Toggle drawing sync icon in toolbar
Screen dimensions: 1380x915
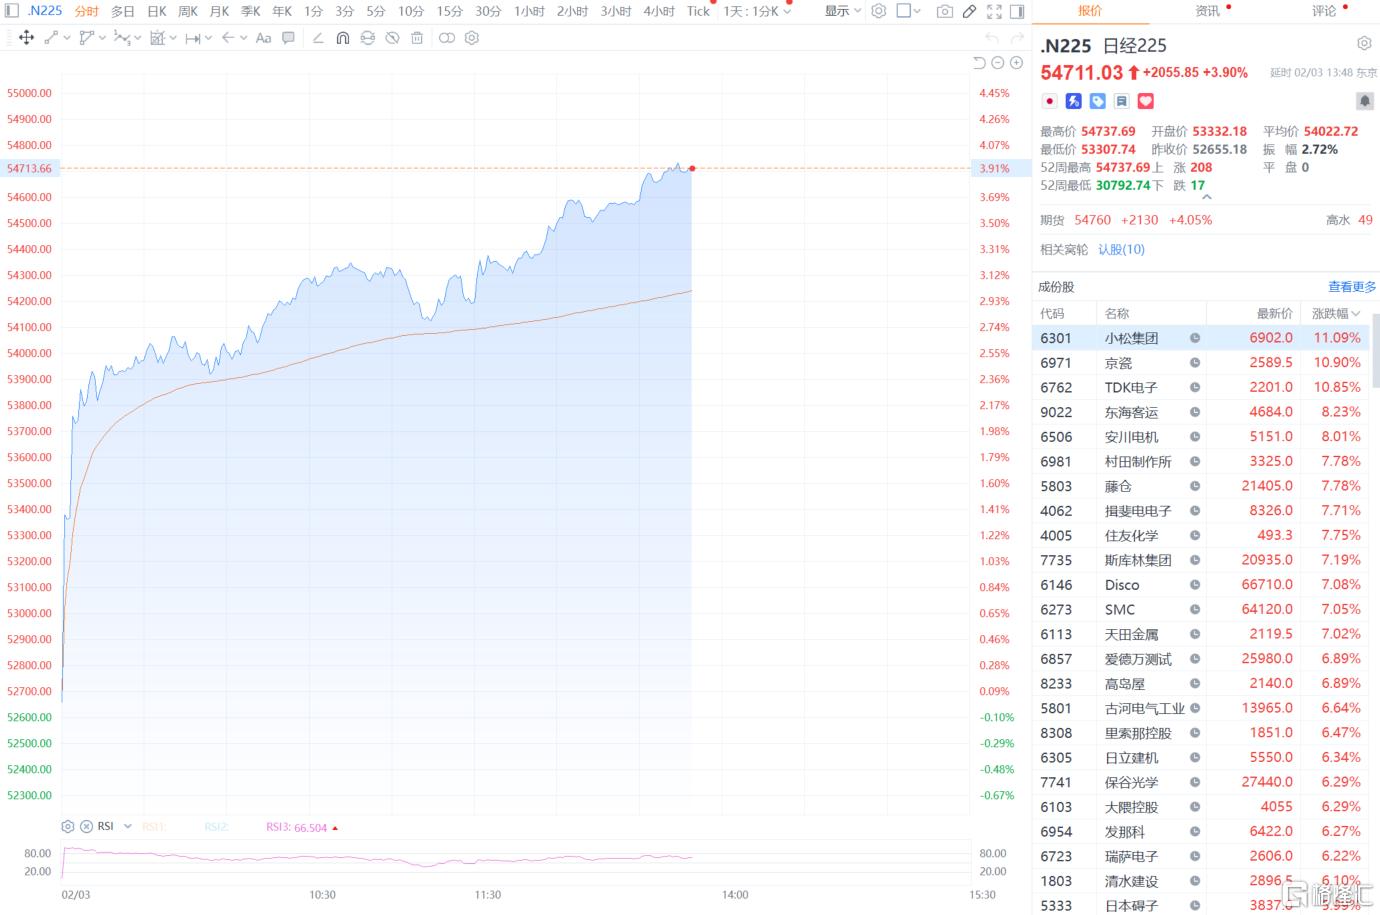(367, 38)
